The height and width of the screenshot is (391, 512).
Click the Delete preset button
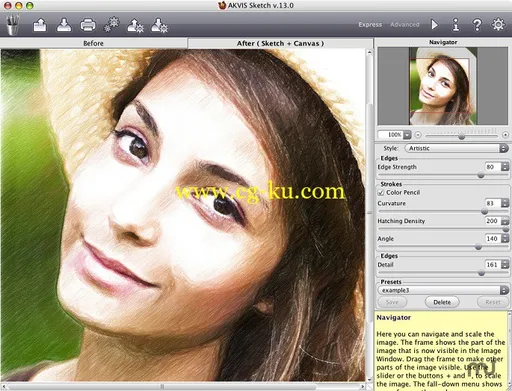pyautogui.click(x=442, y=302)
